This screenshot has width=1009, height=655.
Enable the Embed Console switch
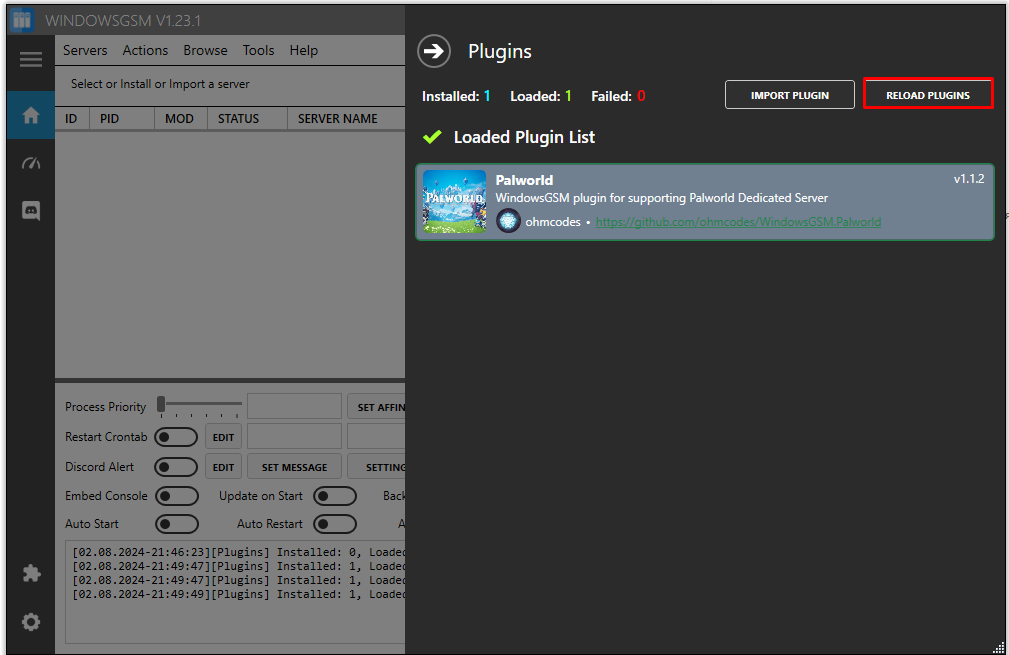pos(176,496)
